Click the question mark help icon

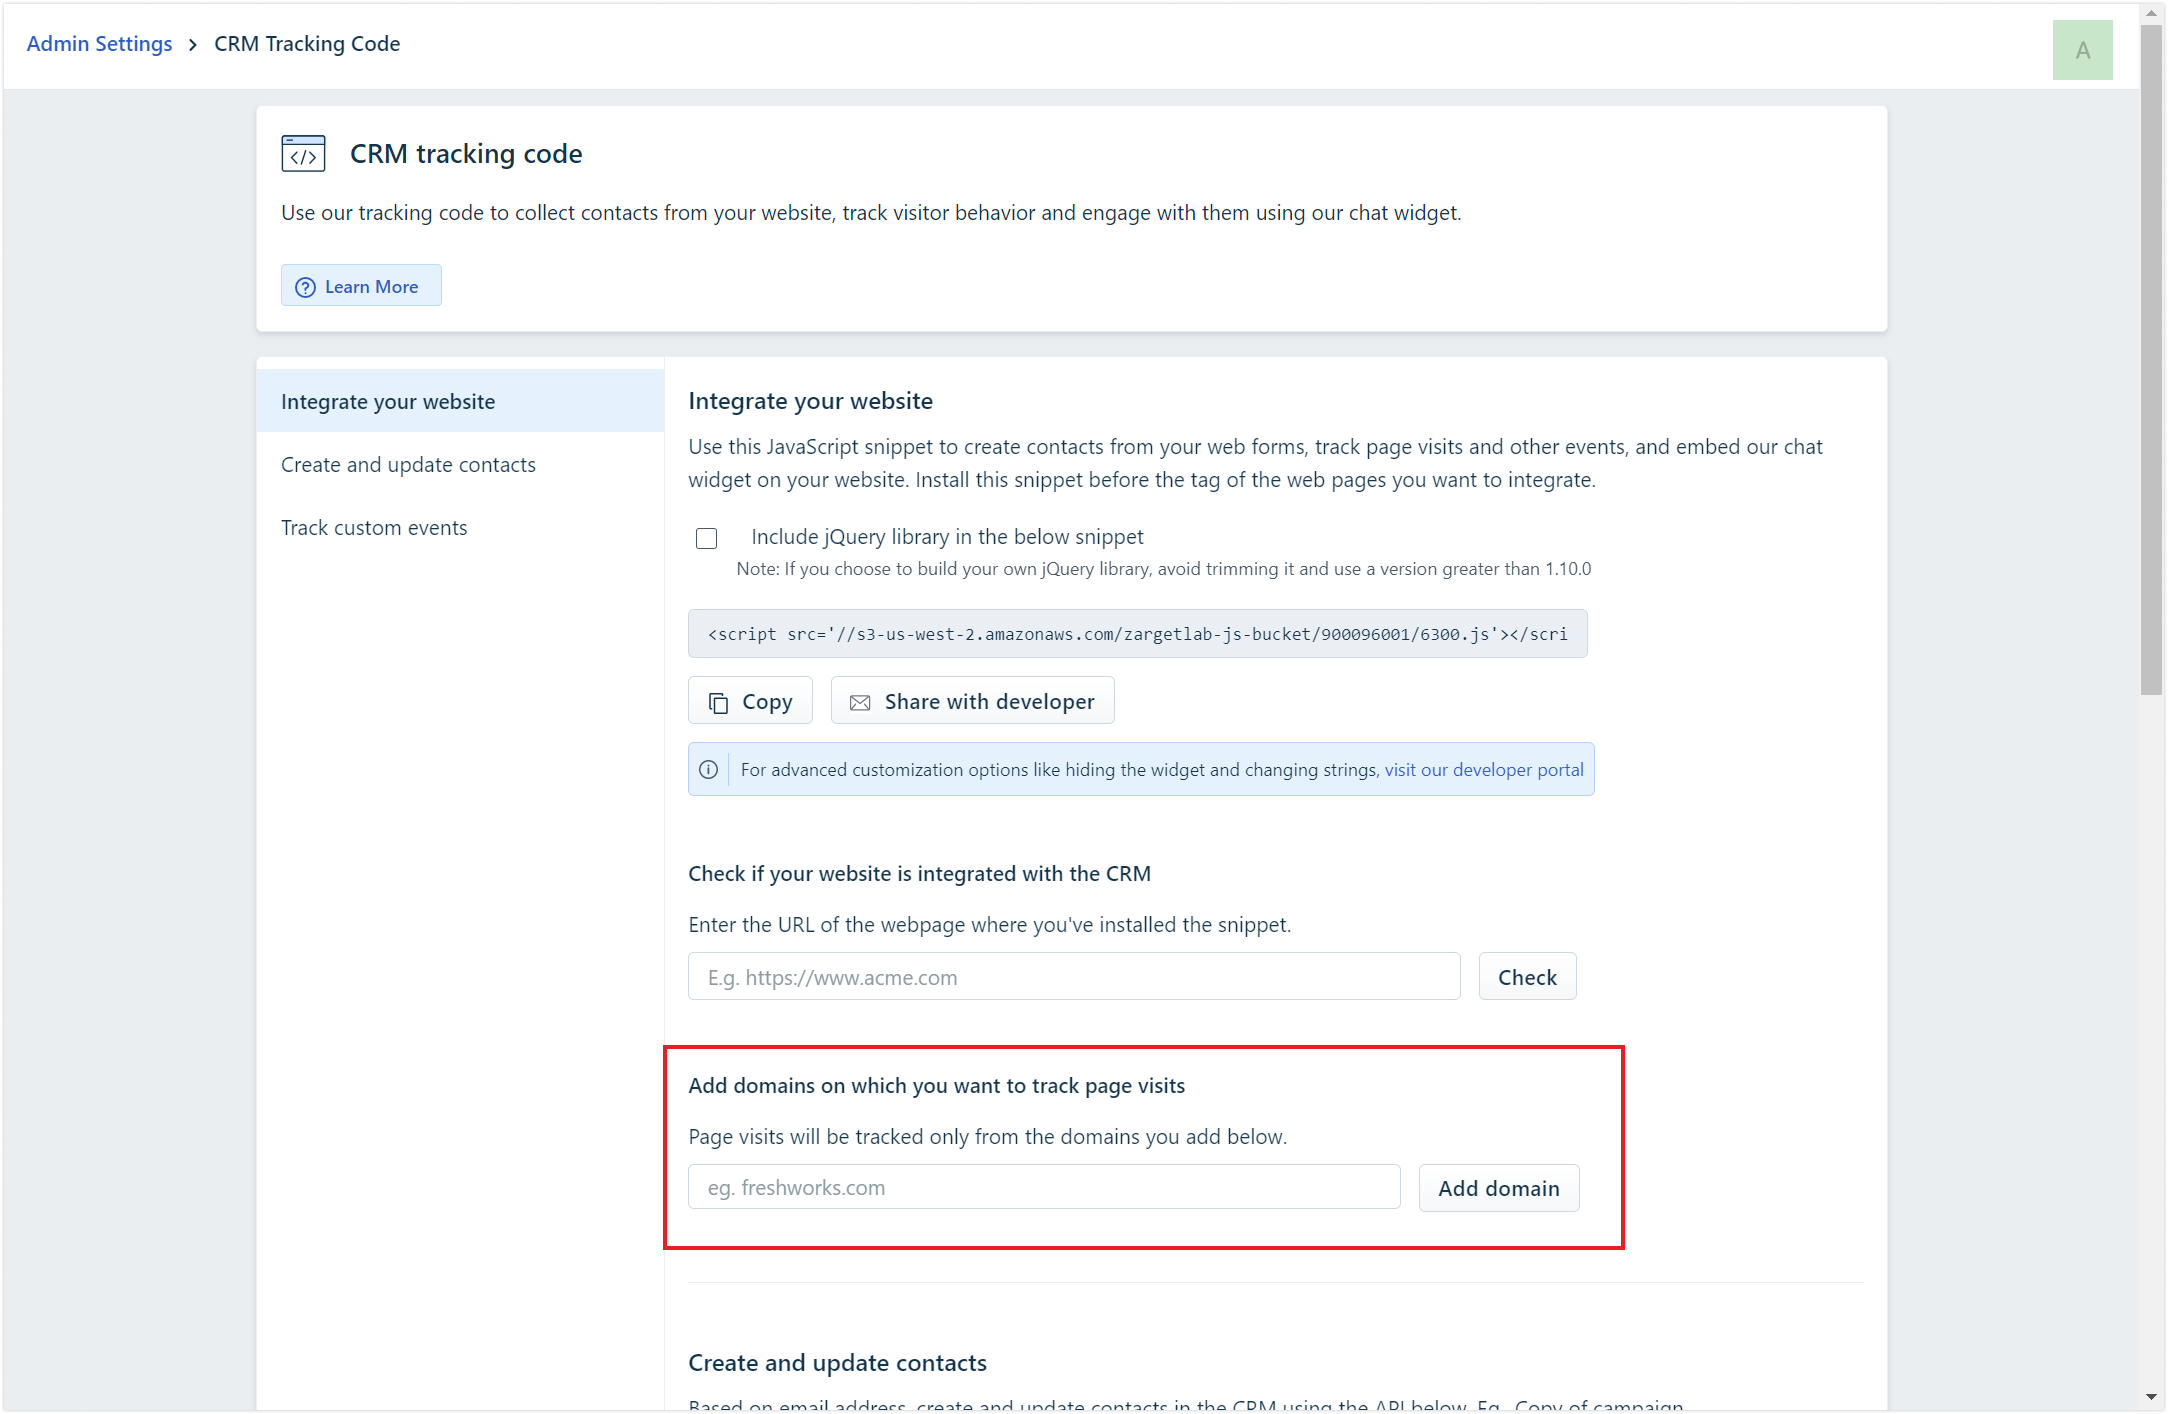coord(306,287)
